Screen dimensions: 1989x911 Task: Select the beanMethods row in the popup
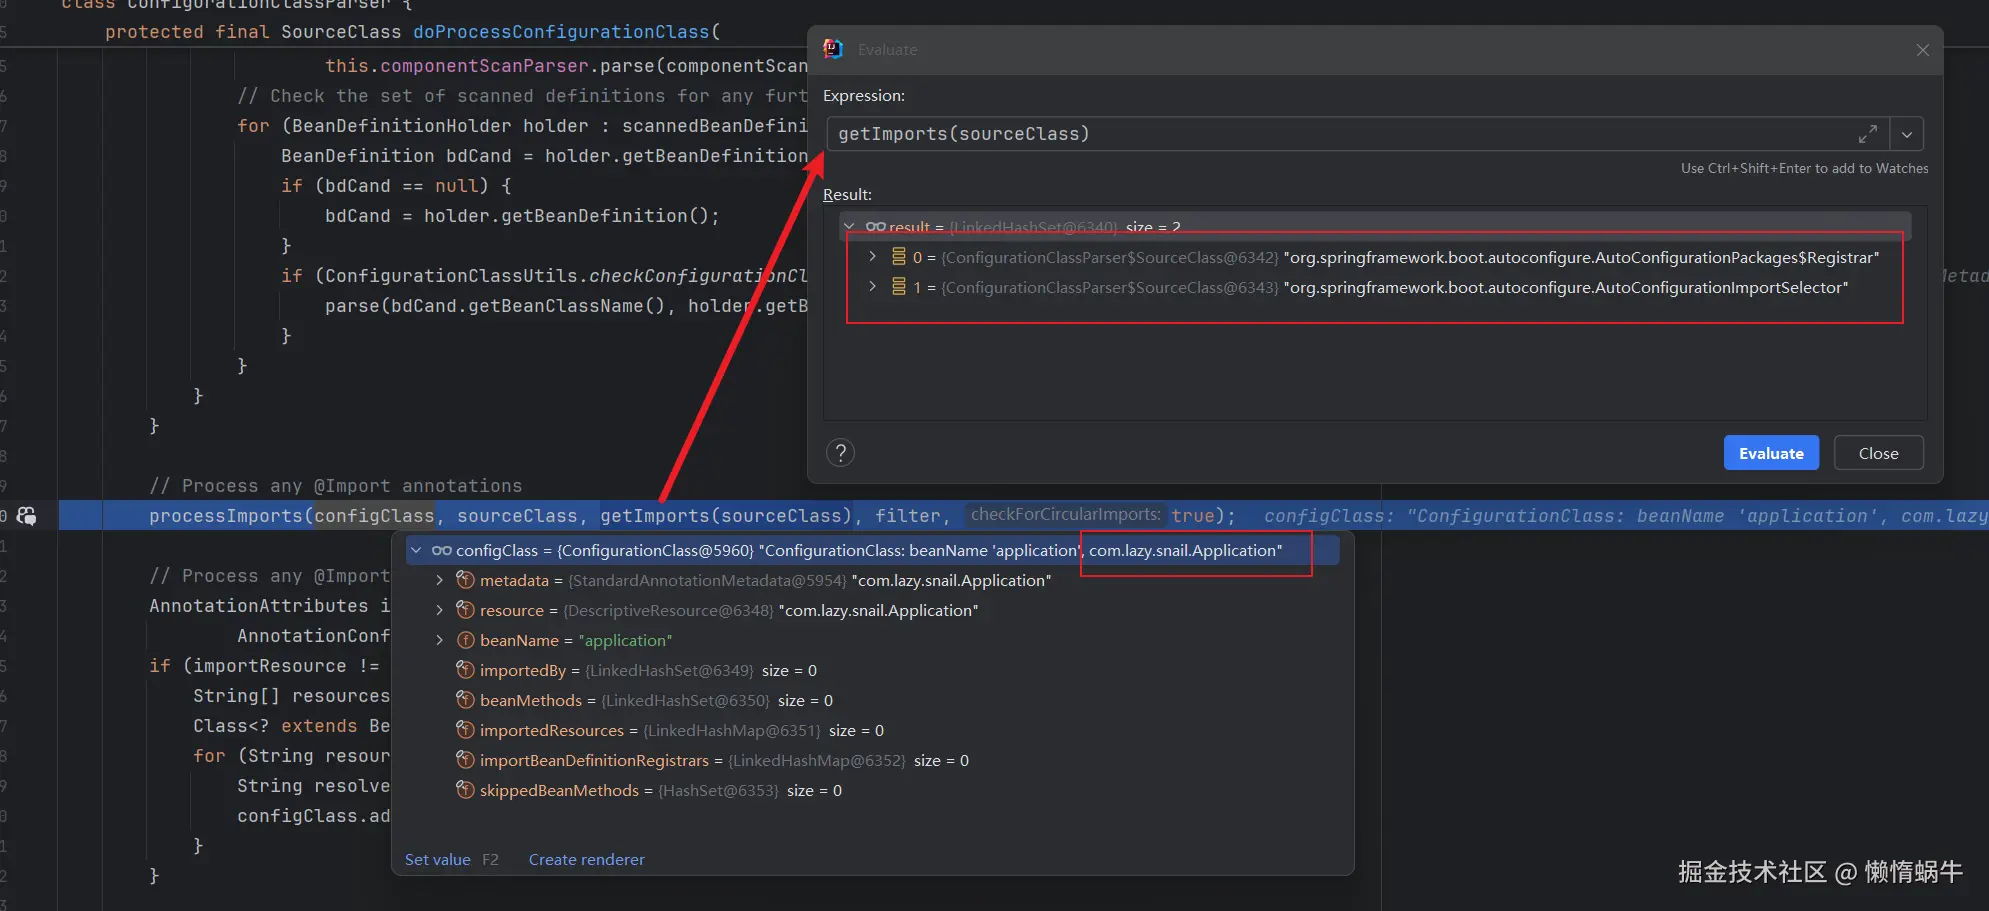point(872,700)
